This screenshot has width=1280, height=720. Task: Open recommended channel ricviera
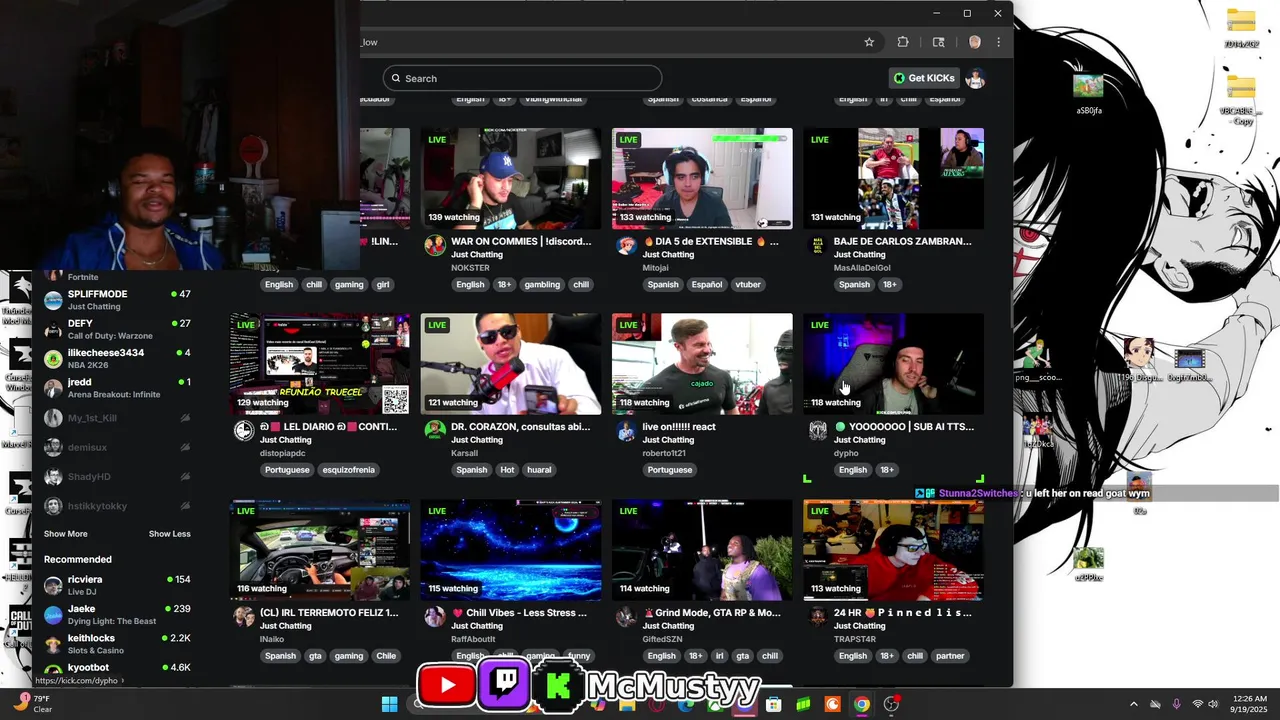[116, 585]
